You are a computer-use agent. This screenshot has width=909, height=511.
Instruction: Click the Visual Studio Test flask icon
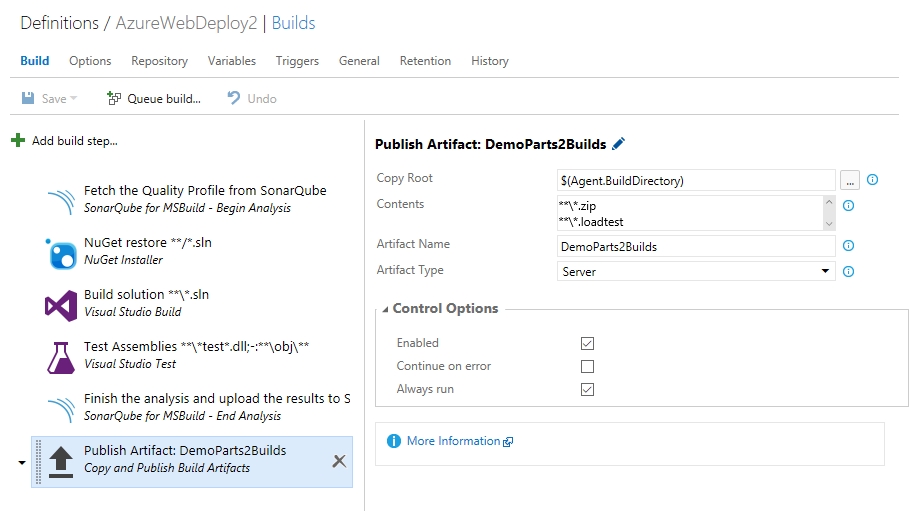[61, 357]
